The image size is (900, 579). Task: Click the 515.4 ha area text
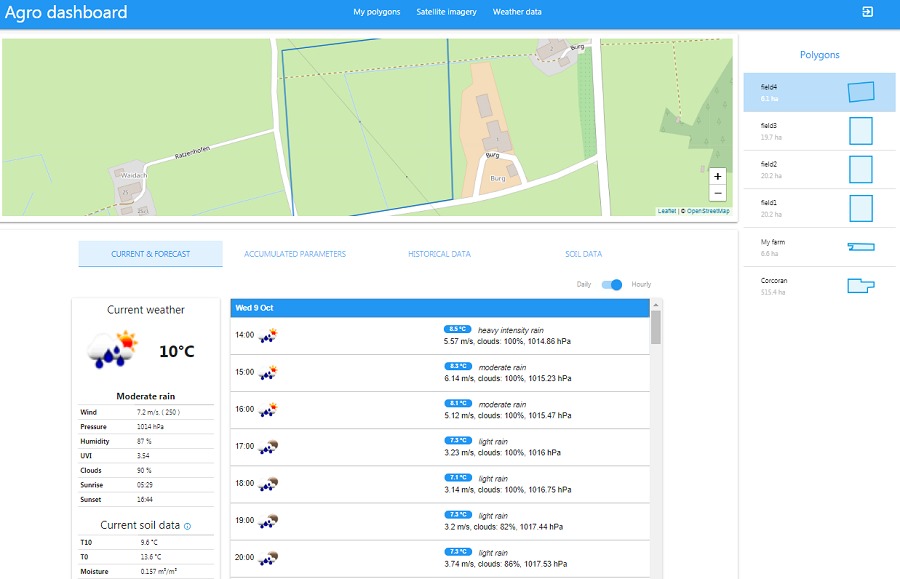click(773, 293)
